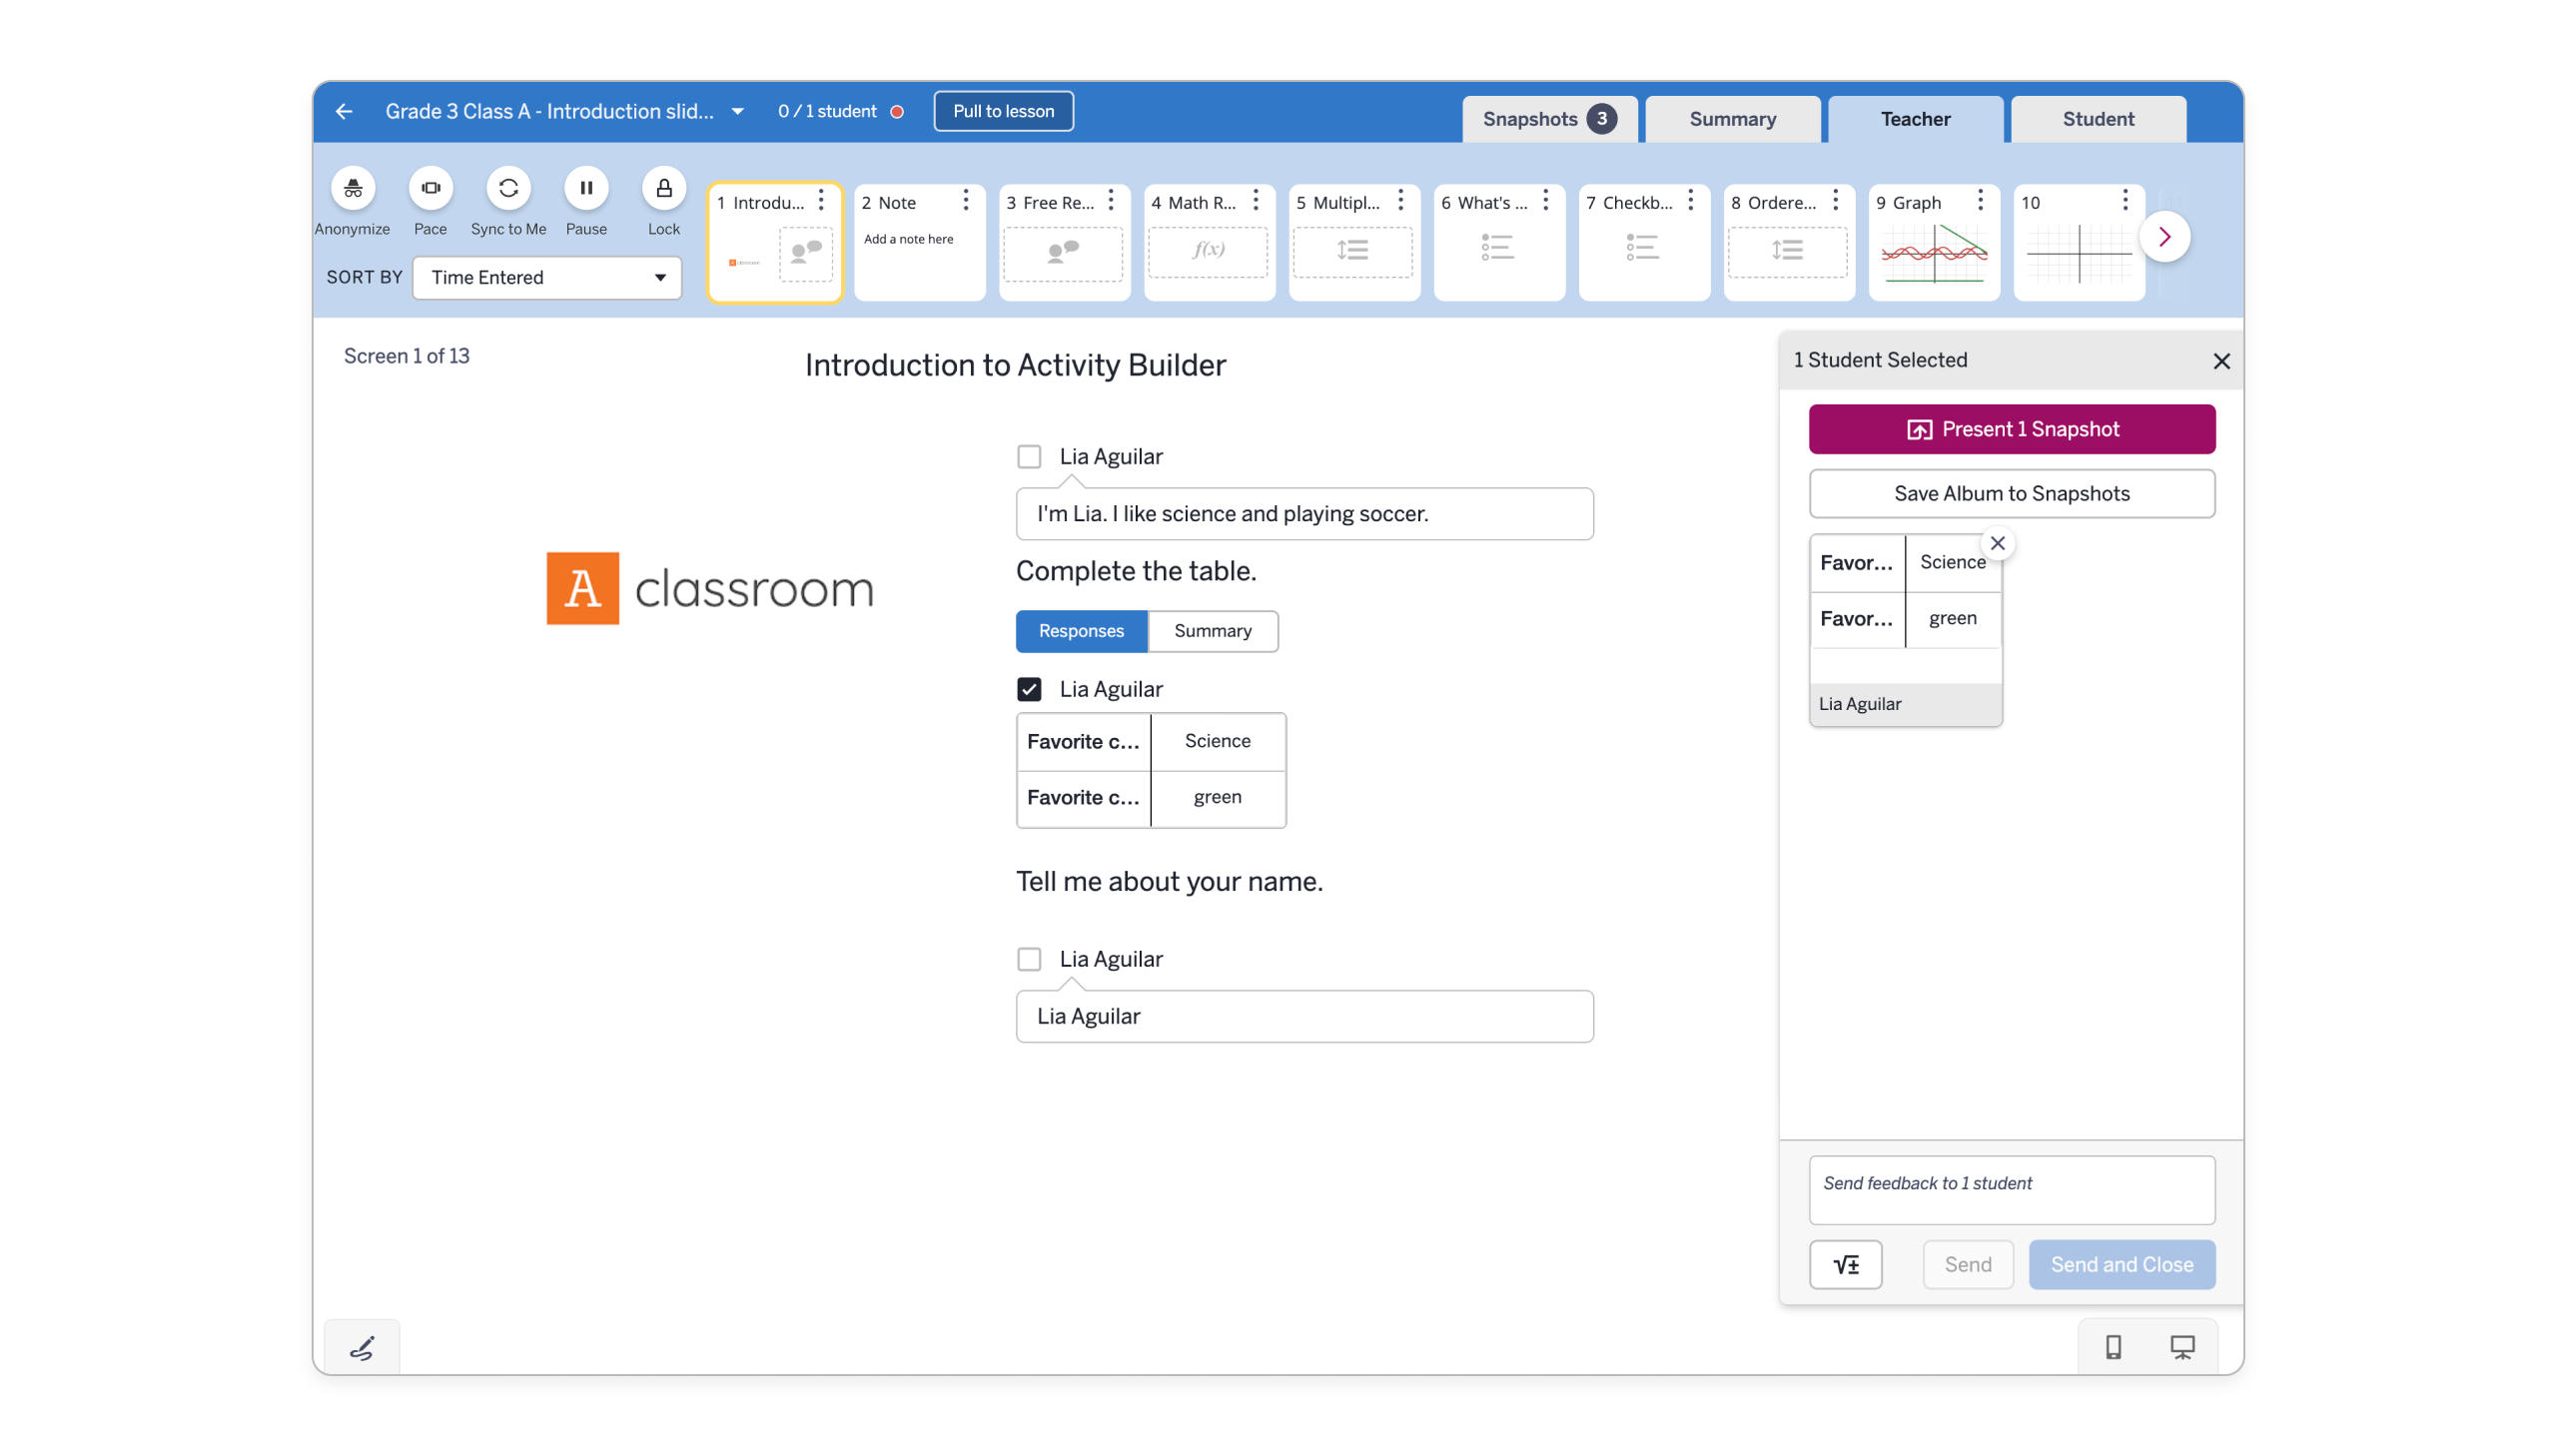The width and height of the screenshot is (2557, 1456).
Task: Switch to the Summary tab
Action: pos(1732,119)
